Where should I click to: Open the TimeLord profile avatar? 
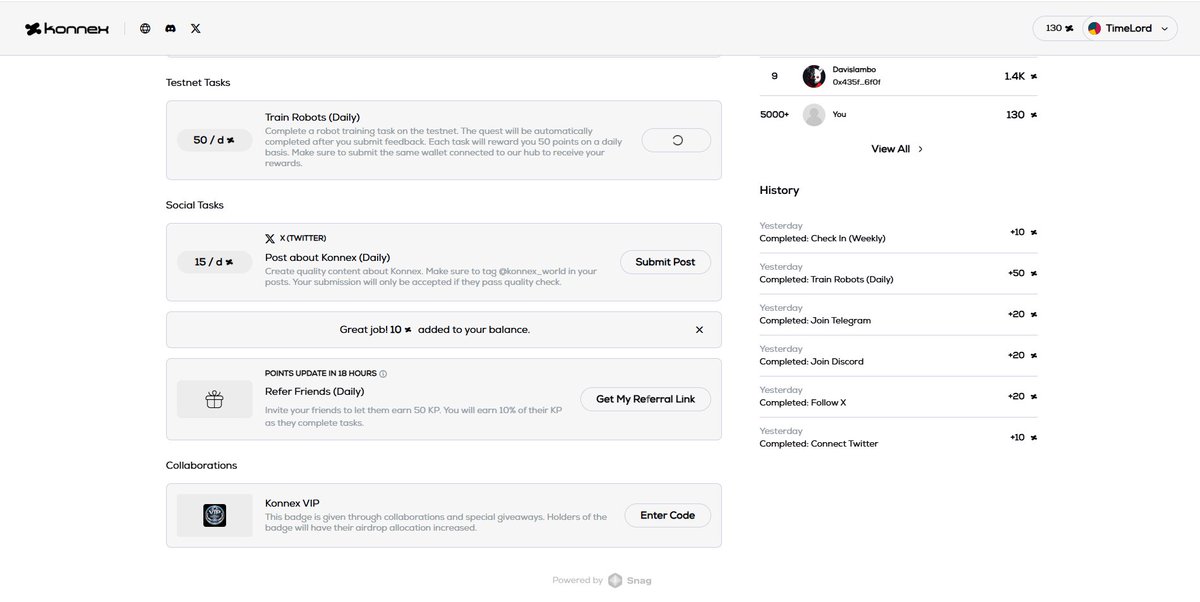click(1094, 29)
